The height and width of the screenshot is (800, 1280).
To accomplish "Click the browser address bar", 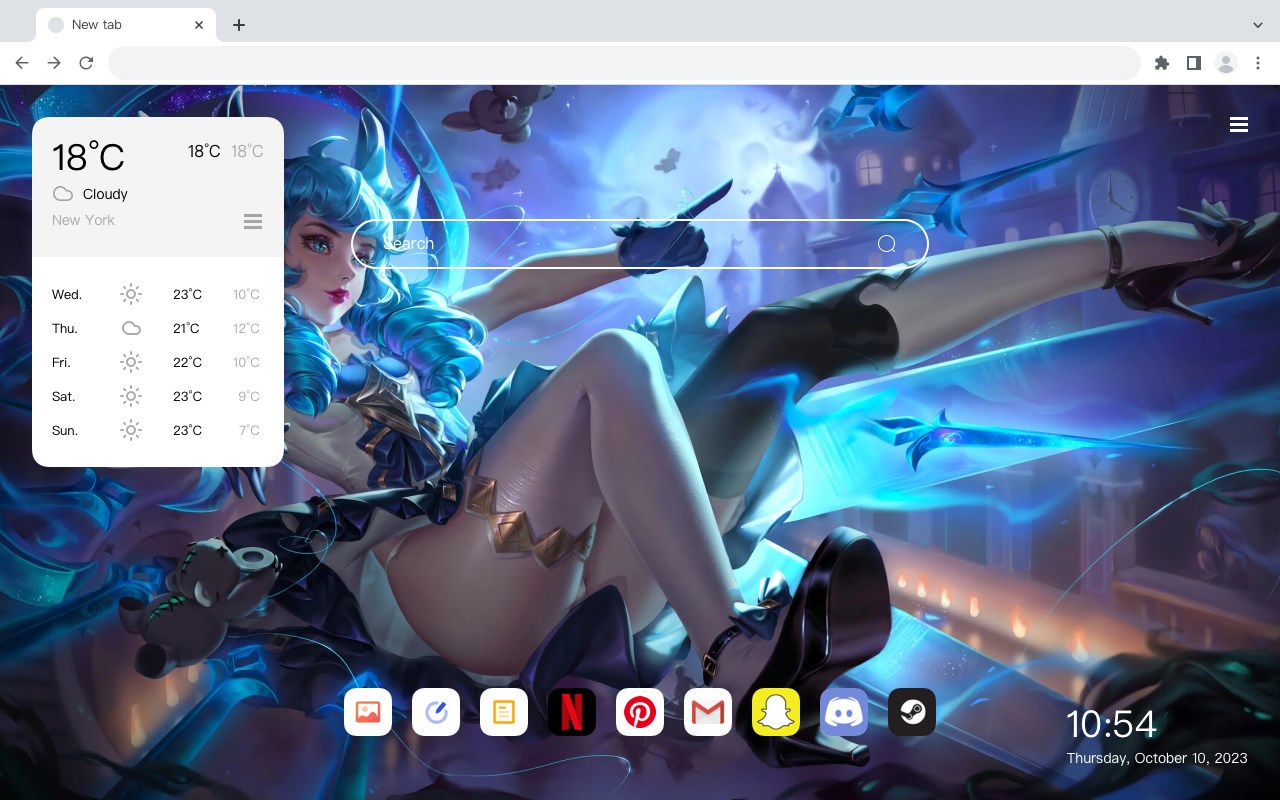I will pyautogui.click(x=624, y=63).
